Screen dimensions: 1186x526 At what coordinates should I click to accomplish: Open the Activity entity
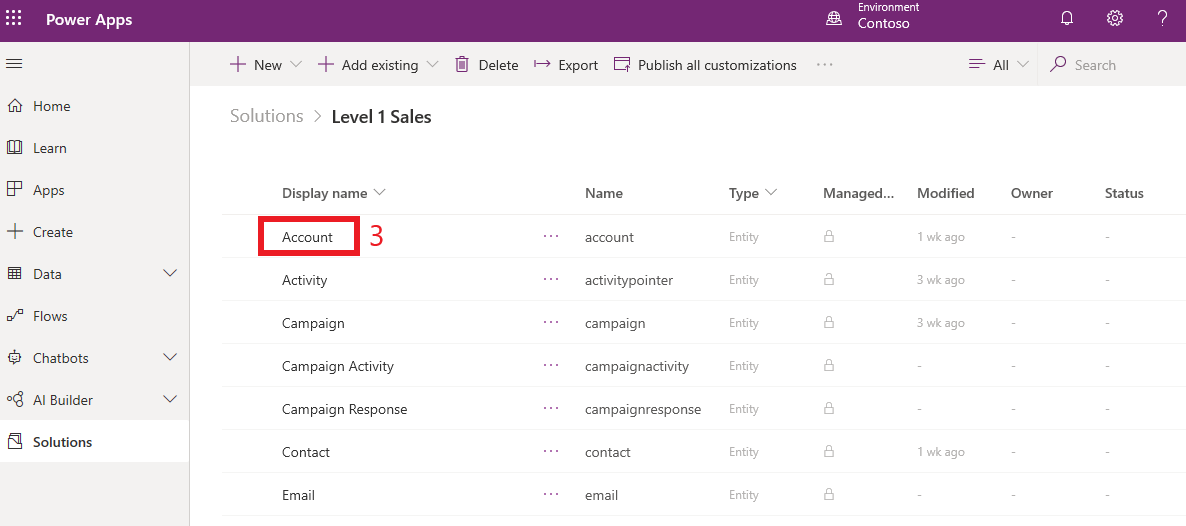304,280
